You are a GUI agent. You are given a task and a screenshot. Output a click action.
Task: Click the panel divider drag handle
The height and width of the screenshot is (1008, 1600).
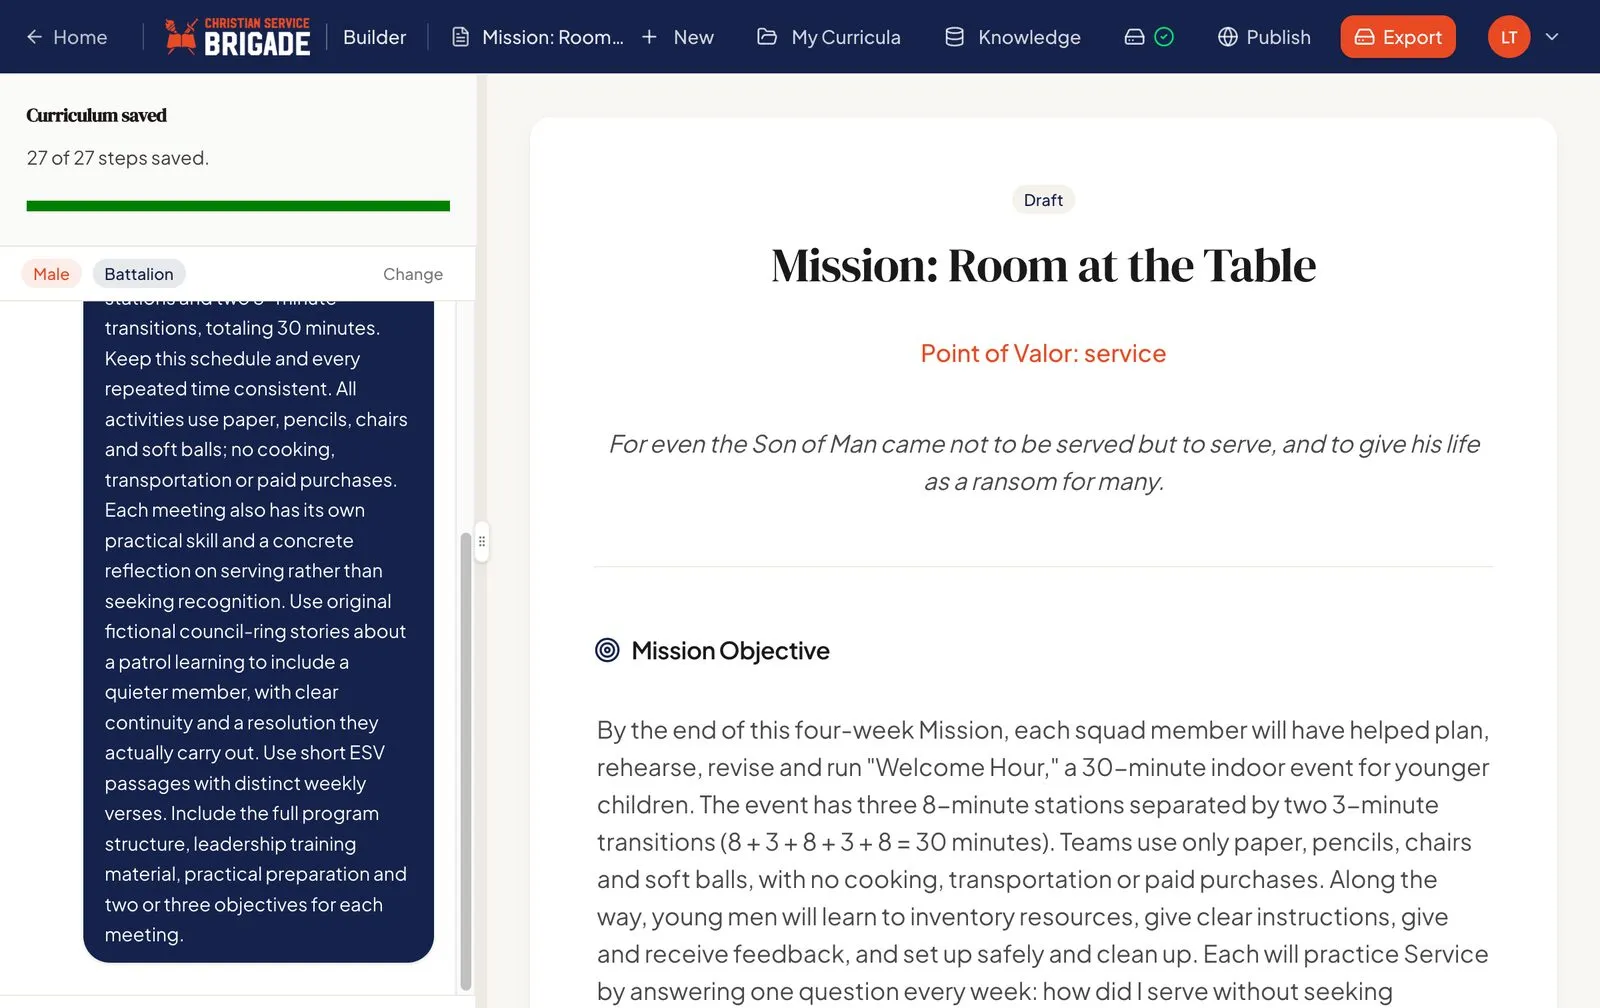click(482, 541)
